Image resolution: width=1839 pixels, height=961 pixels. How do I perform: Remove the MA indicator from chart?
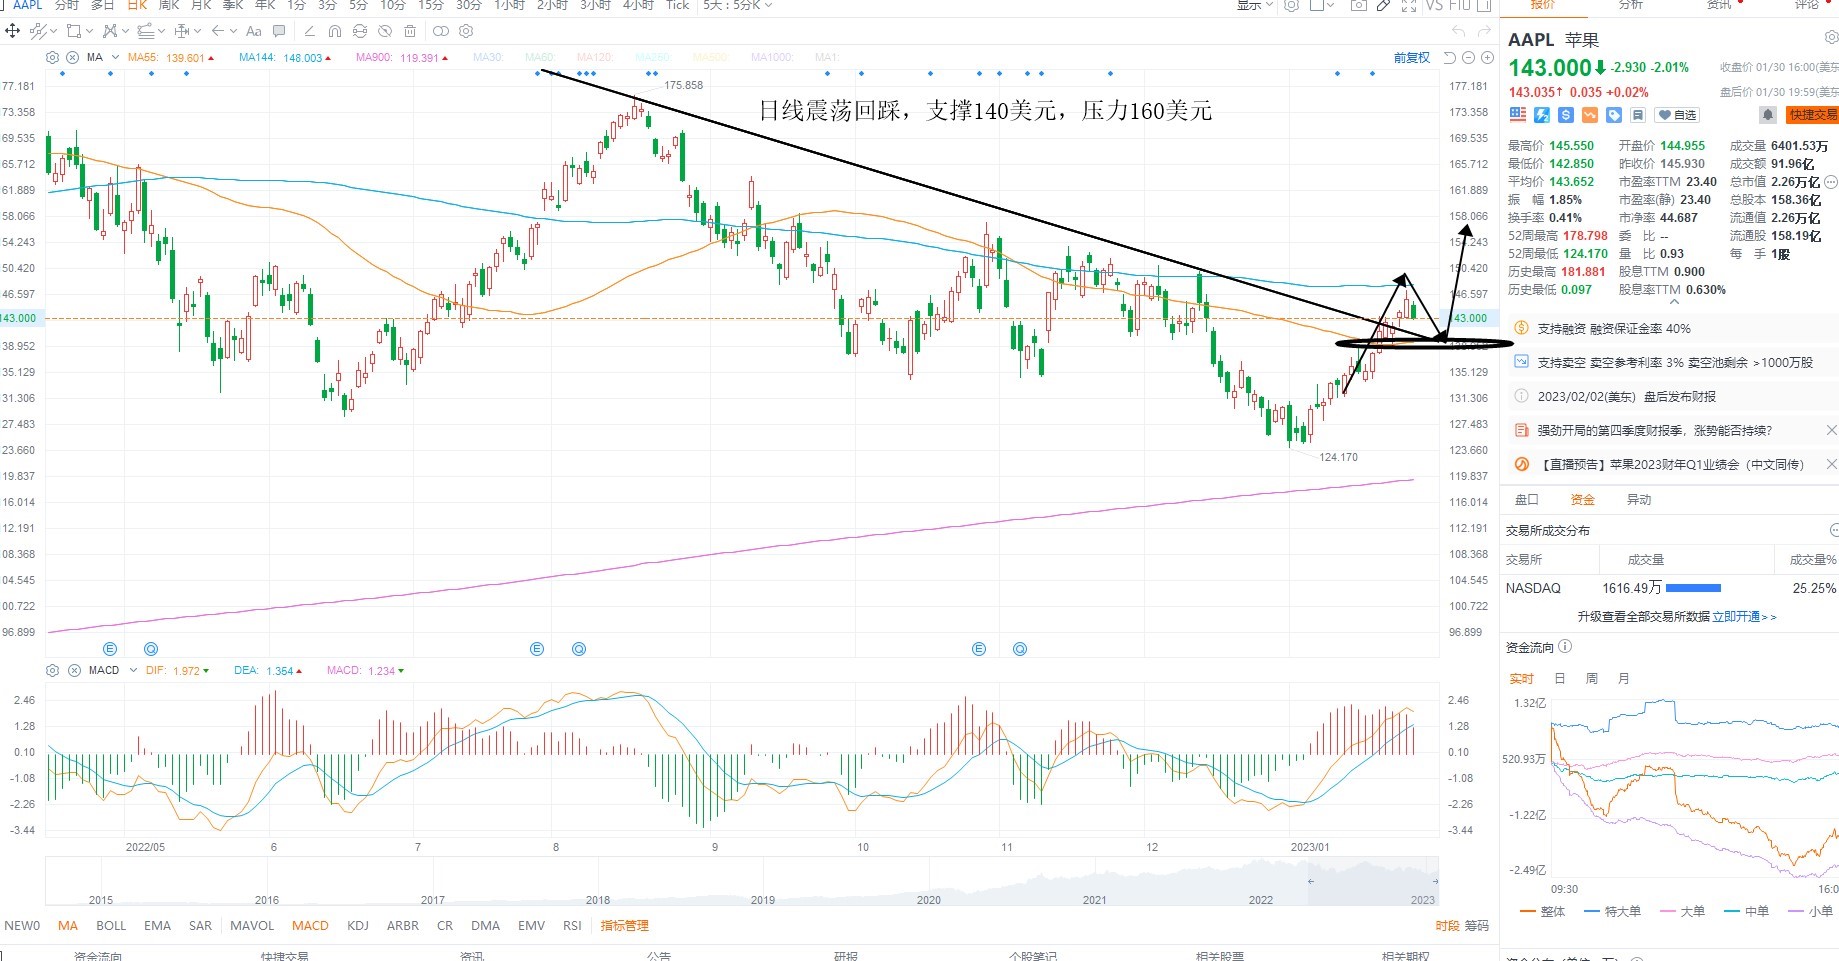(x=73, y=57)
